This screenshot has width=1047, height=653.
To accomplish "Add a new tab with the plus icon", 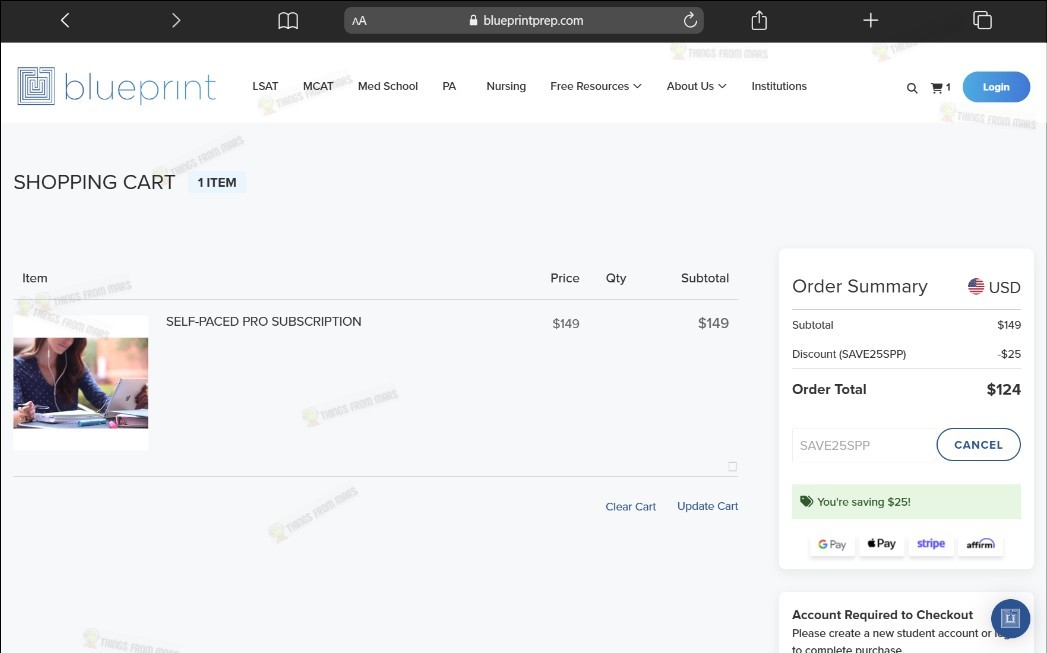I will point(870,21).
